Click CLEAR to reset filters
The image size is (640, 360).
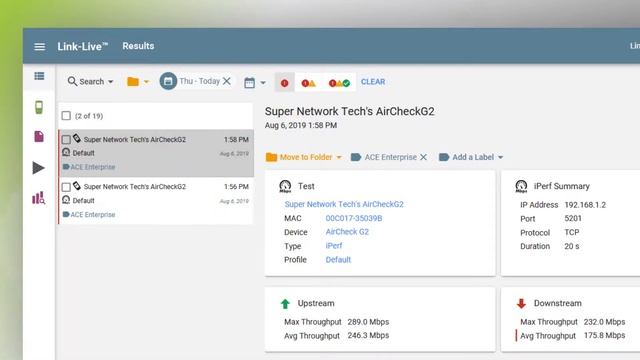373,82
